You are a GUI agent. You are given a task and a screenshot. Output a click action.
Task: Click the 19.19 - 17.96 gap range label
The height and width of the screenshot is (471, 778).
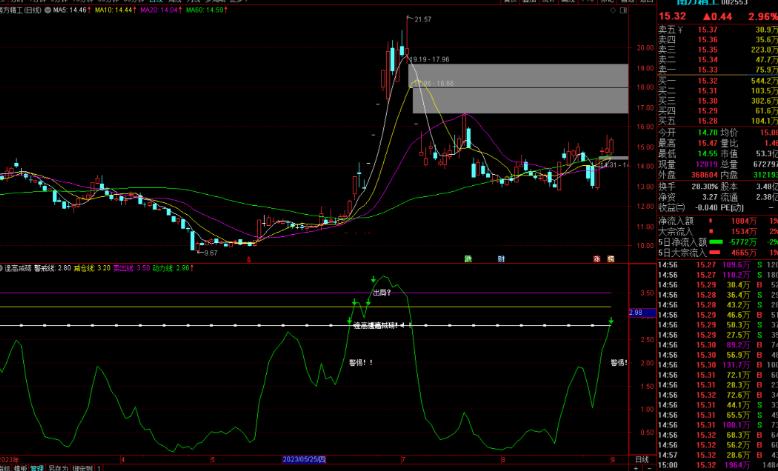click(x=430, y=59)
